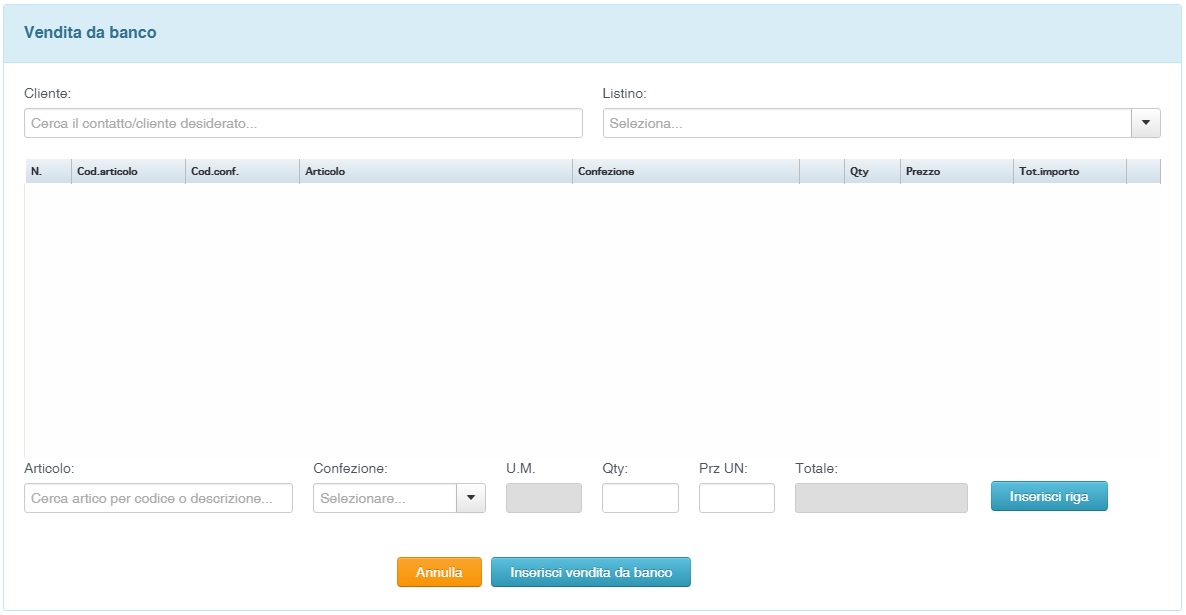Open the Listino dropdown arrow
The height and width of the screenshot is (615, 1186).
1145,123
